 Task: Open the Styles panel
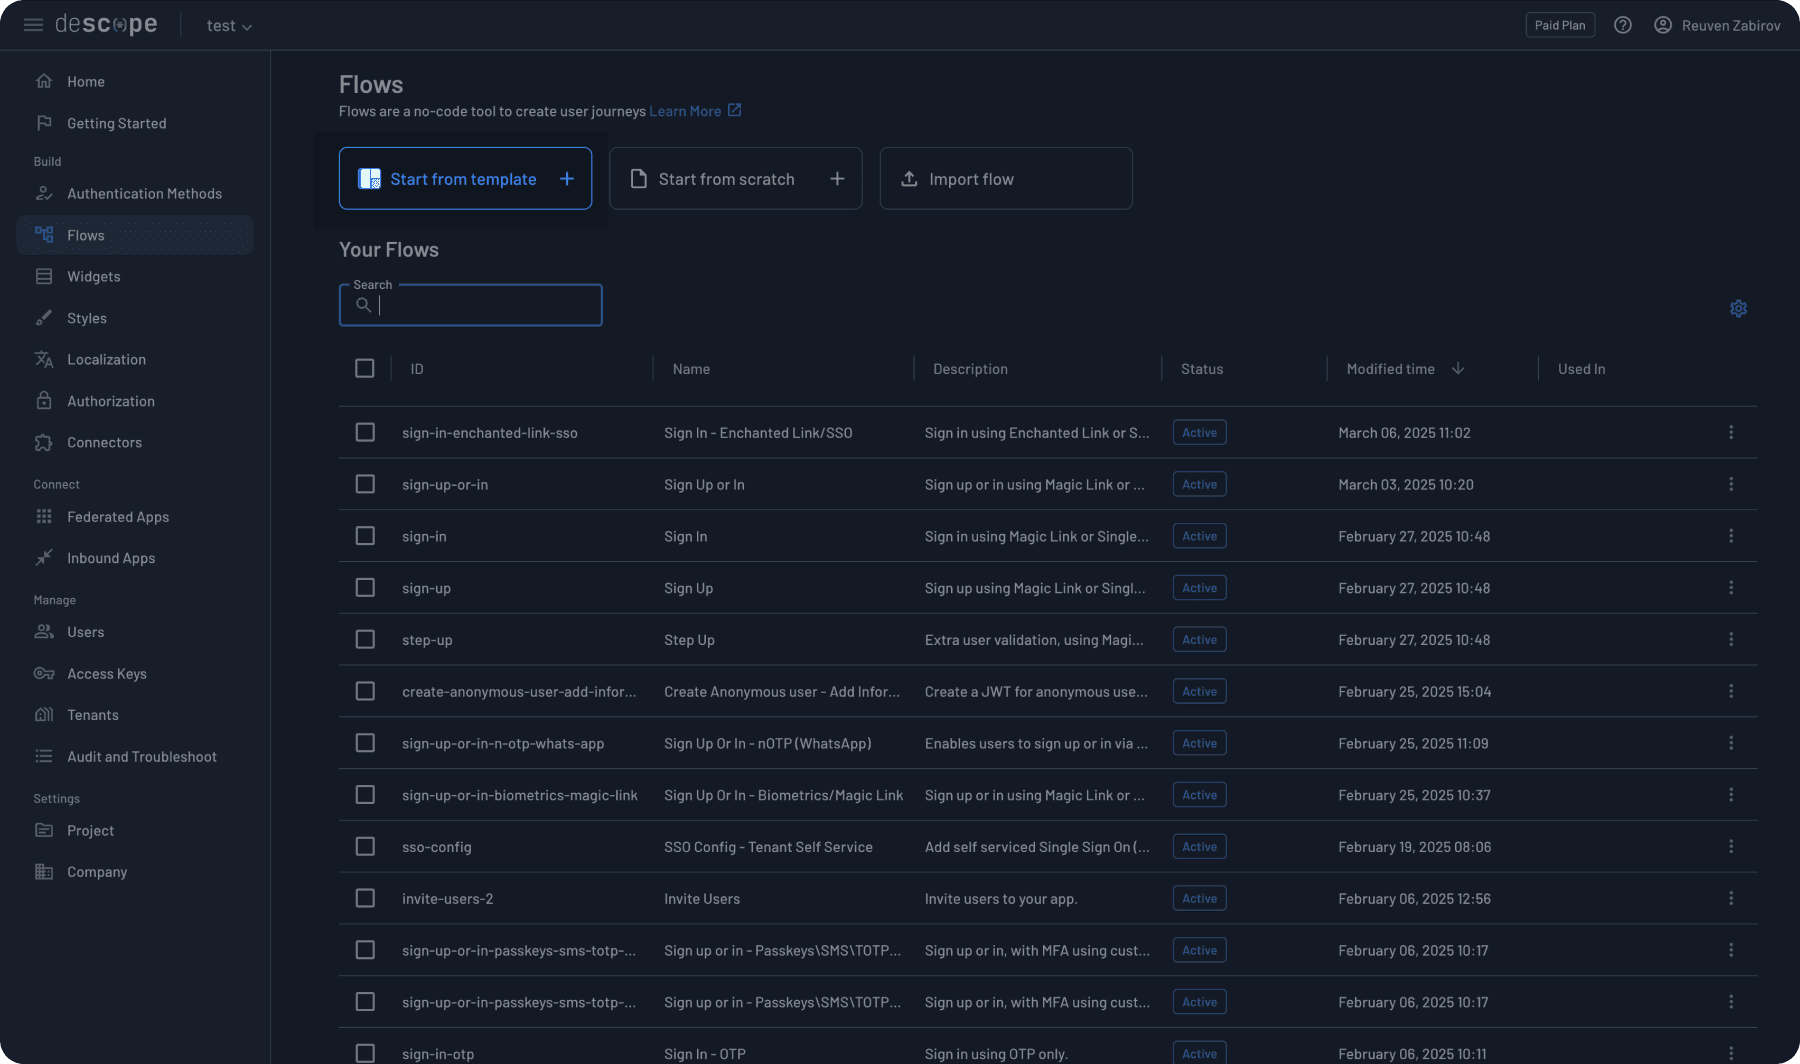[x=85, y=317]
